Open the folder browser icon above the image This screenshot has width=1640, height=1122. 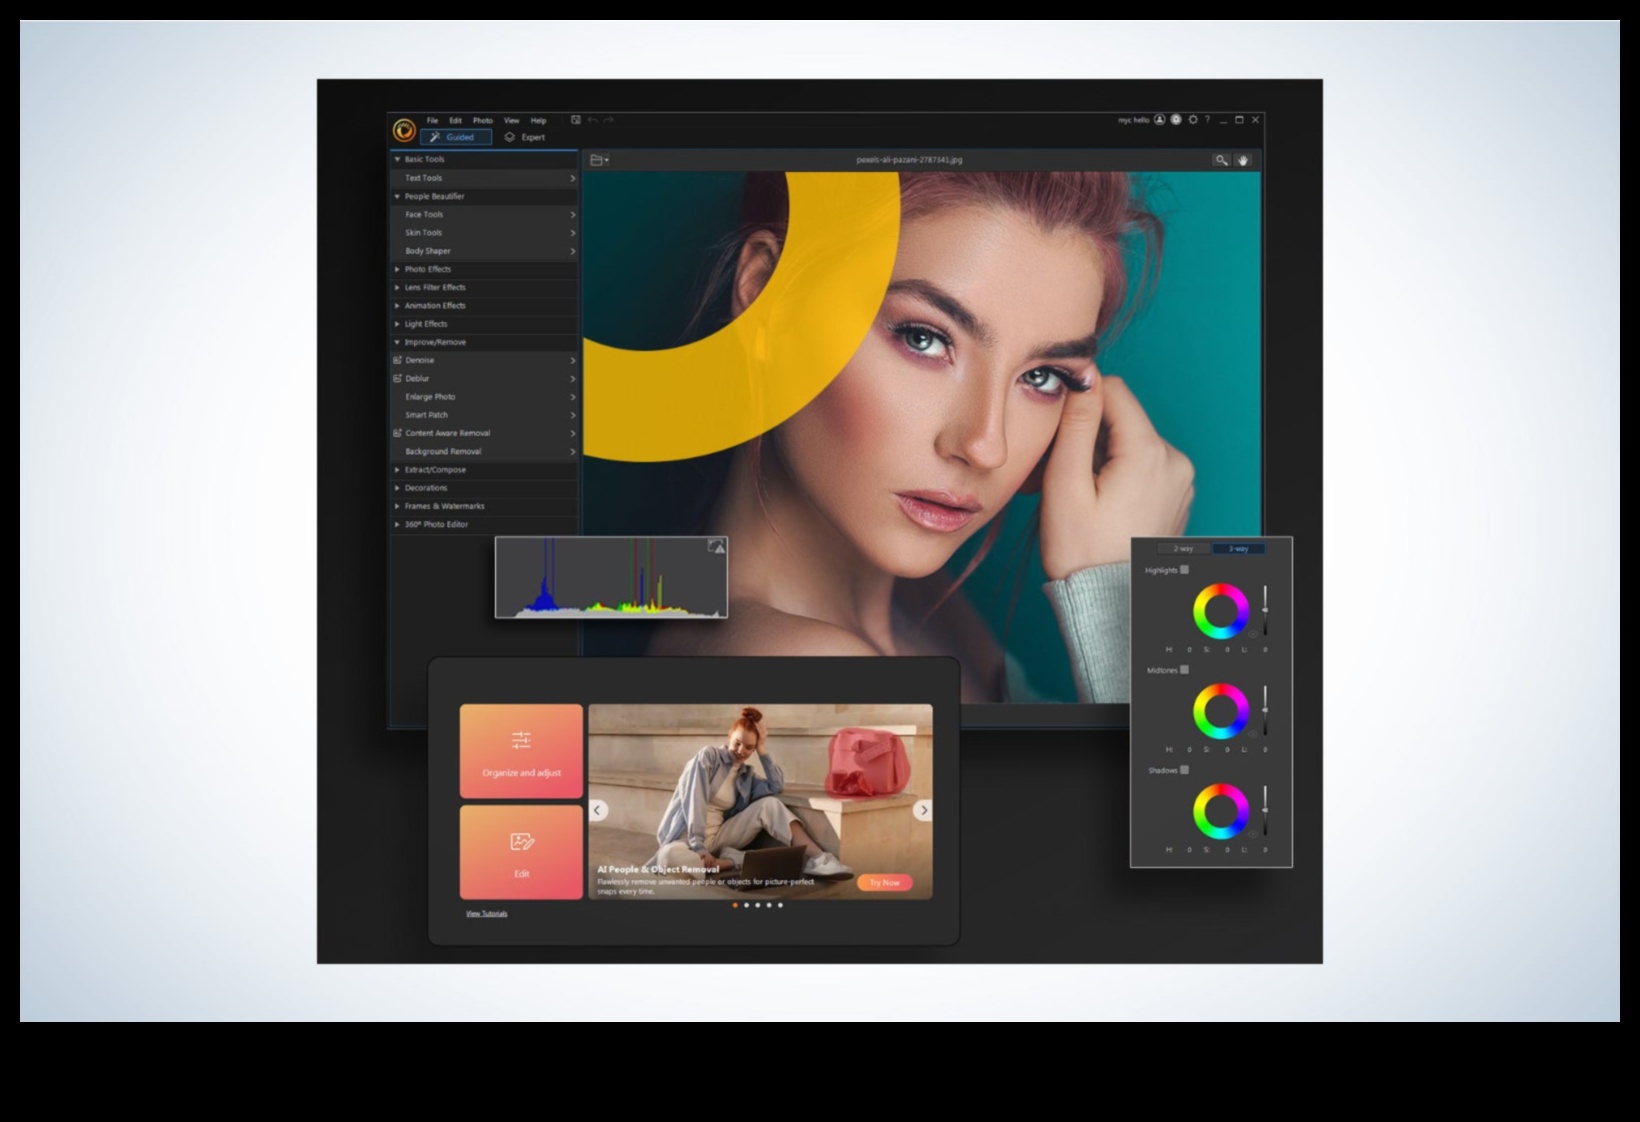[598, 158]
